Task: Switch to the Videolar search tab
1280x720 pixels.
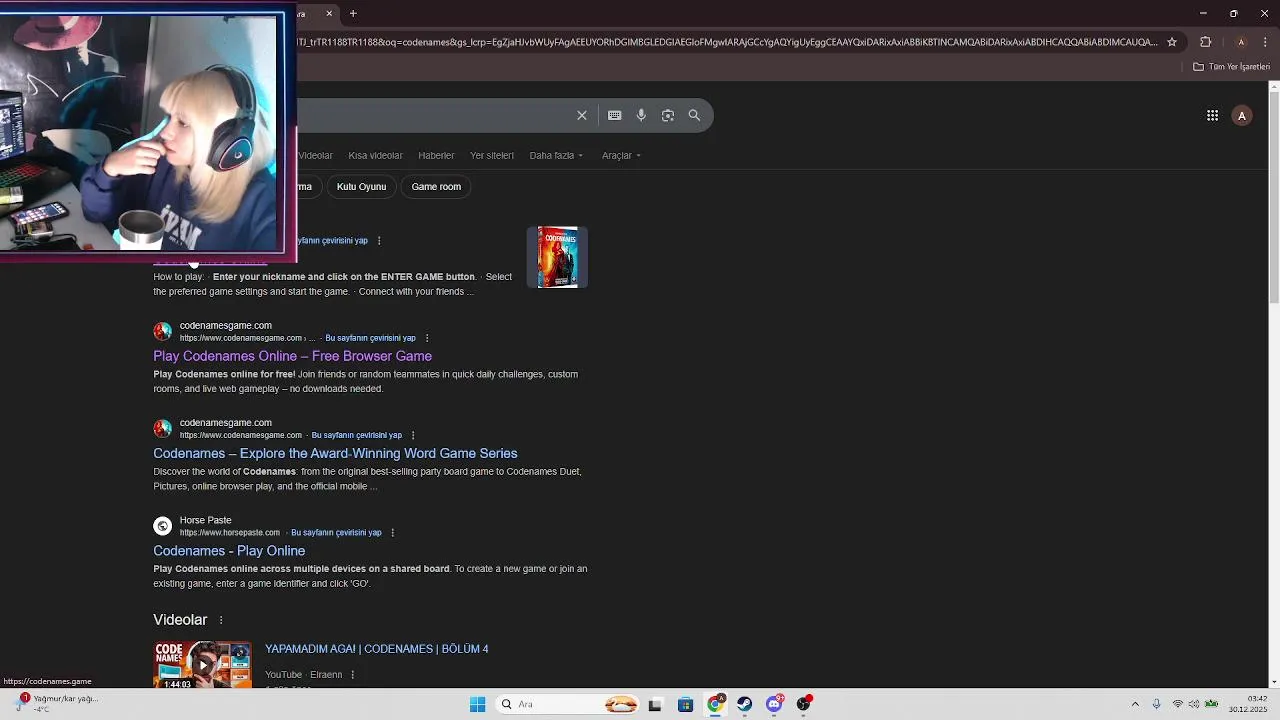Action: [315, 155]
